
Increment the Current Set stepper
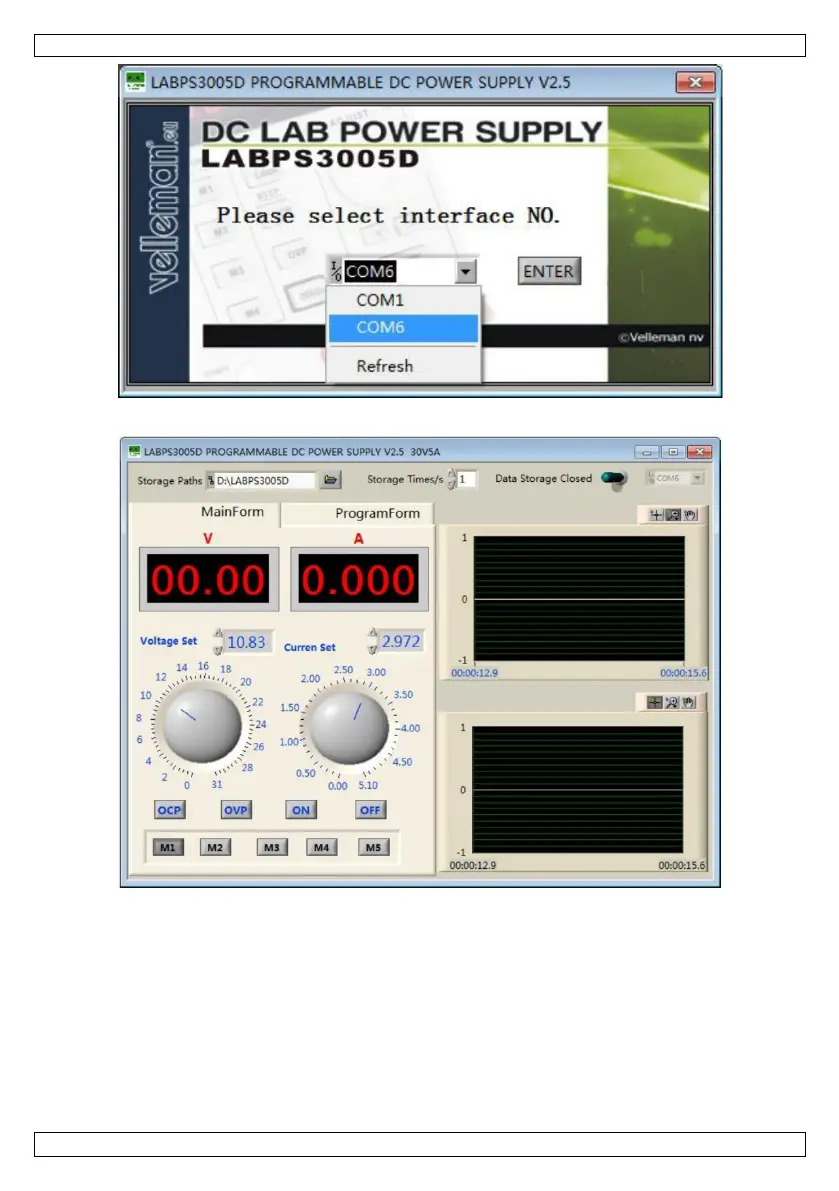[373, 633]
